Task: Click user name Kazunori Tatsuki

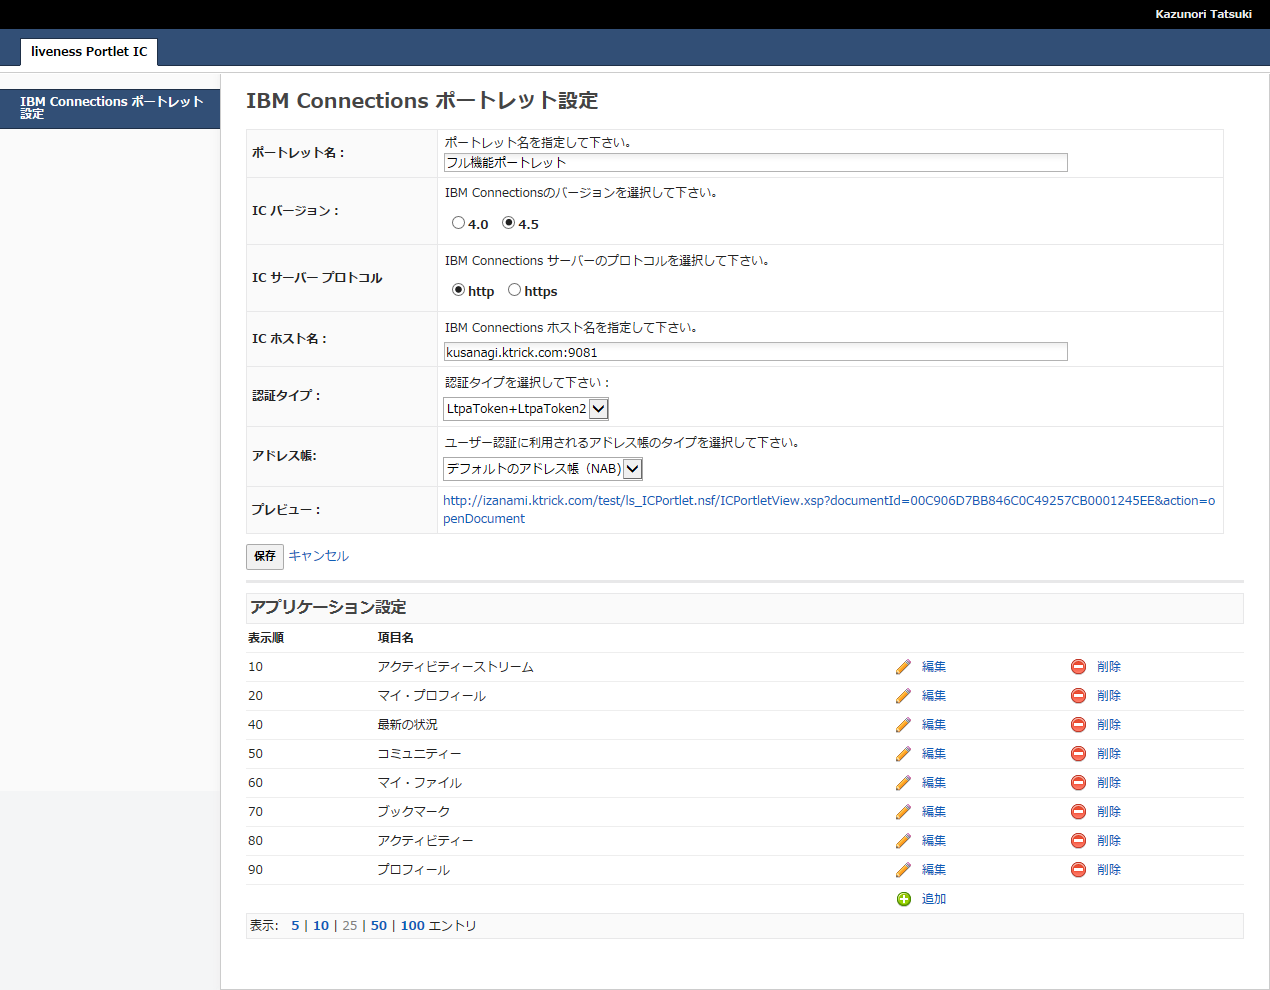Action: tap(1203, 14)
